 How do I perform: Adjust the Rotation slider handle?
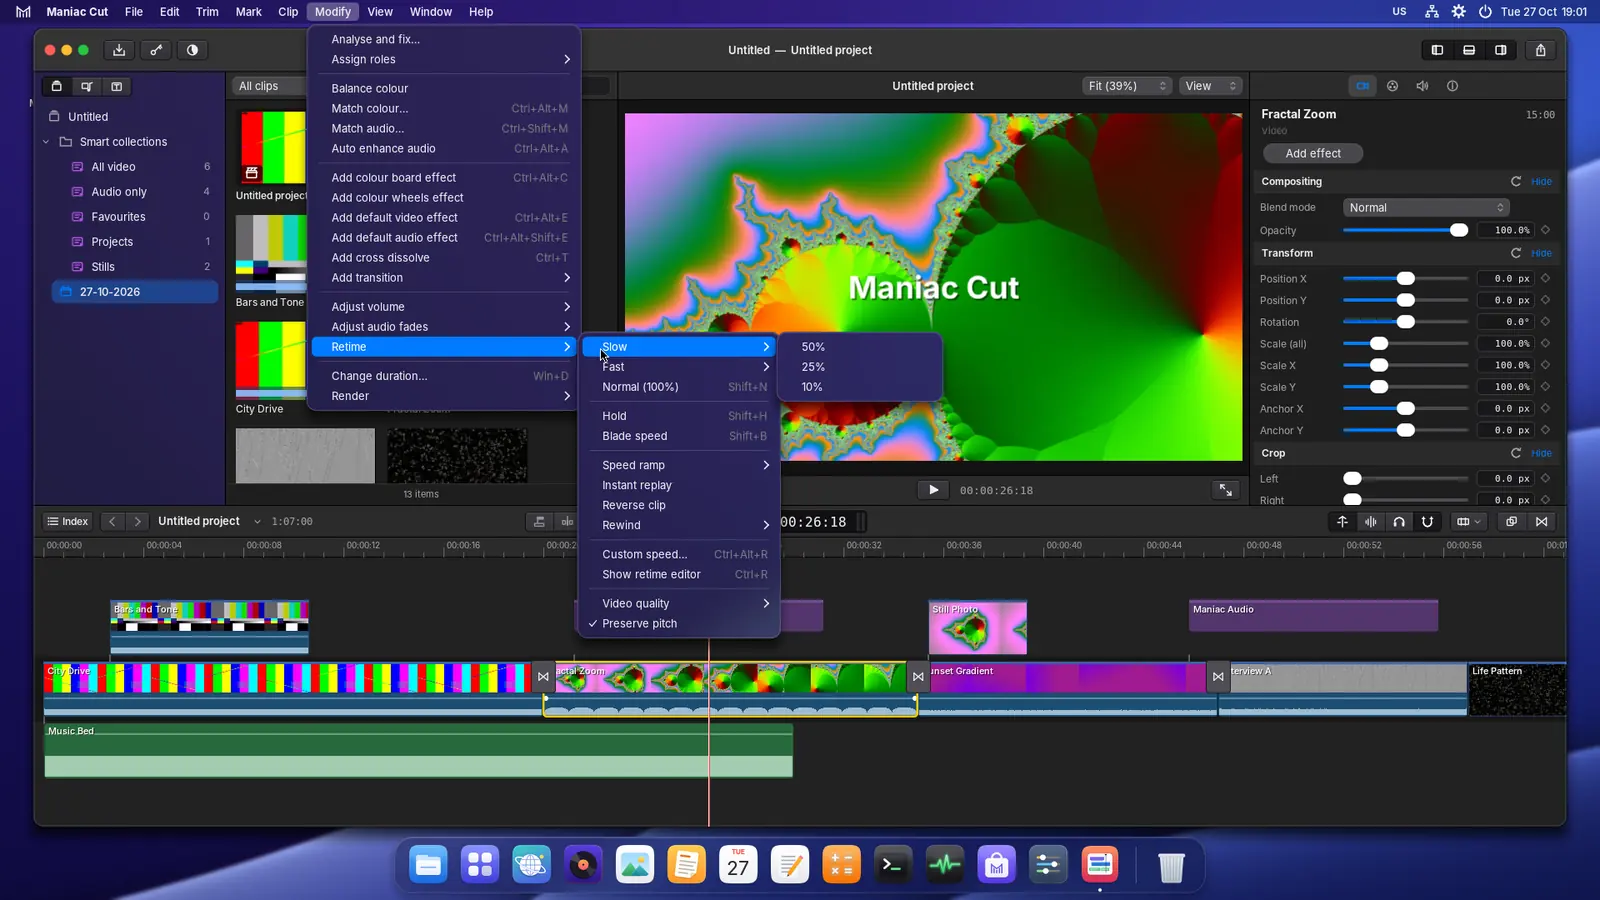tap(1406, 322)
